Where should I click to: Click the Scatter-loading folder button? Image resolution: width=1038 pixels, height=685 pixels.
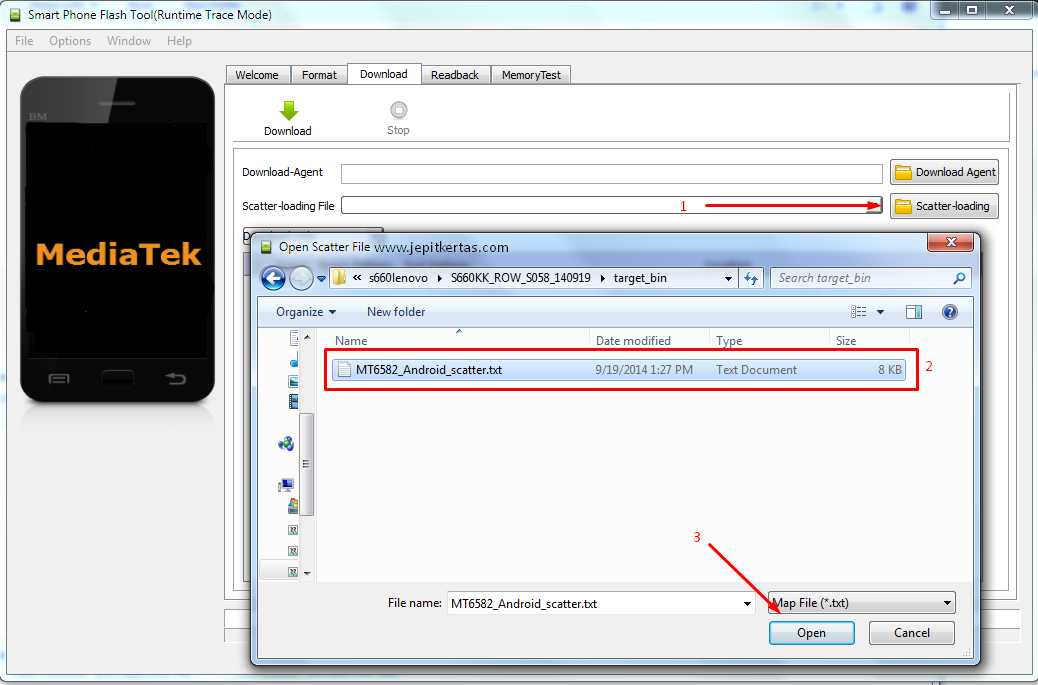(944, 206)
